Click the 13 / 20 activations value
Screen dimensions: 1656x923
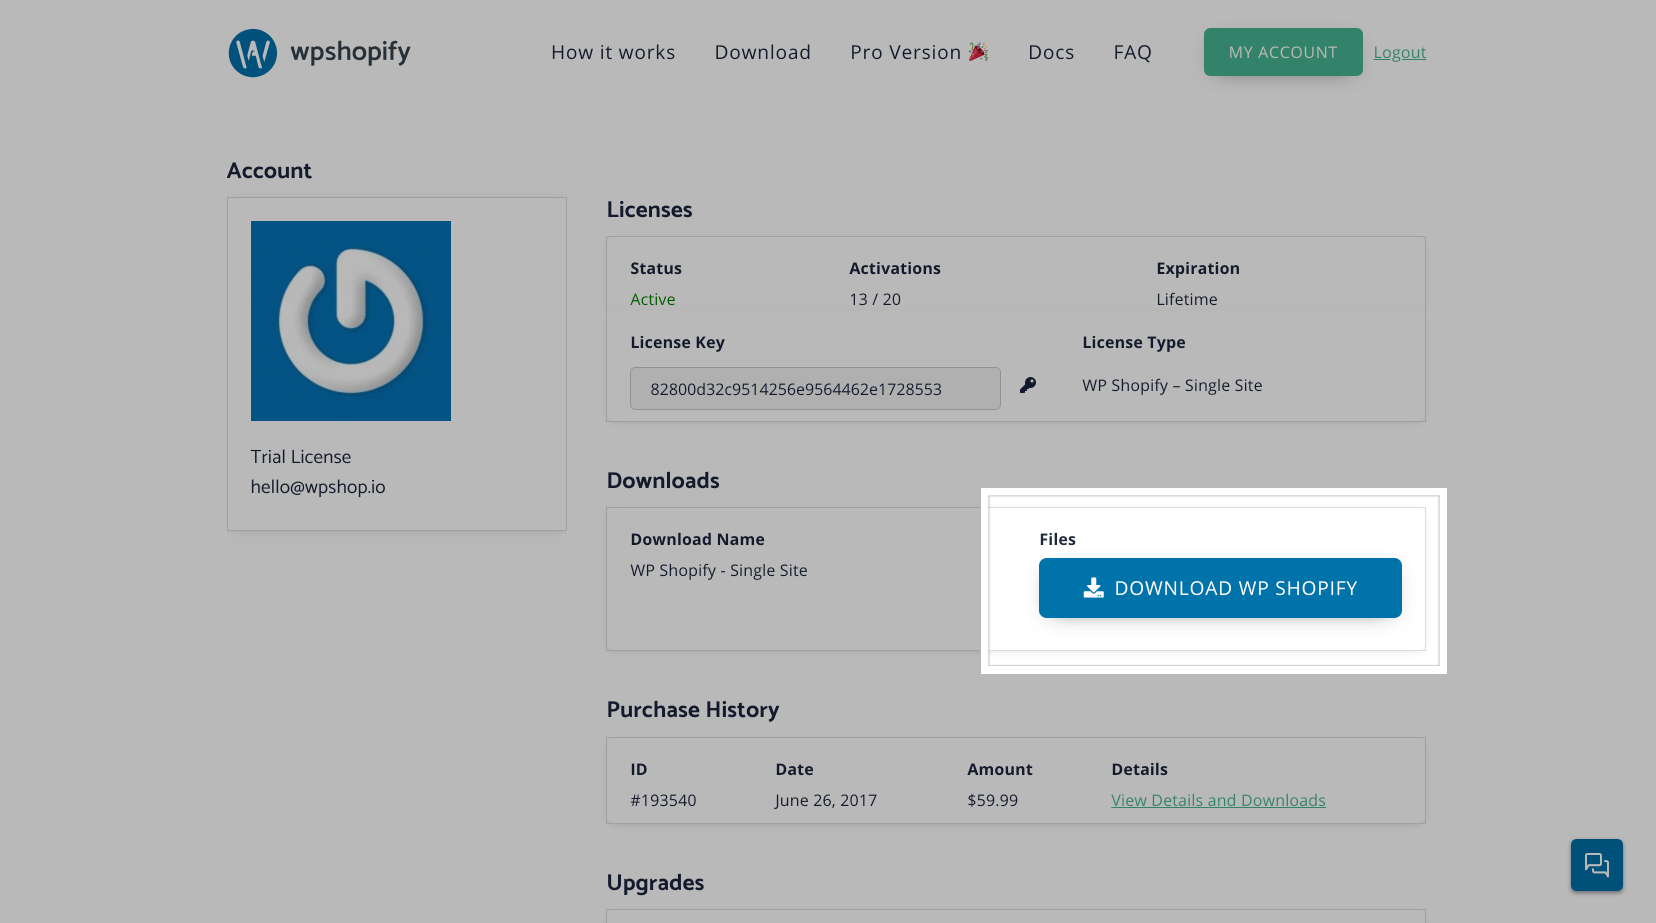875,299
